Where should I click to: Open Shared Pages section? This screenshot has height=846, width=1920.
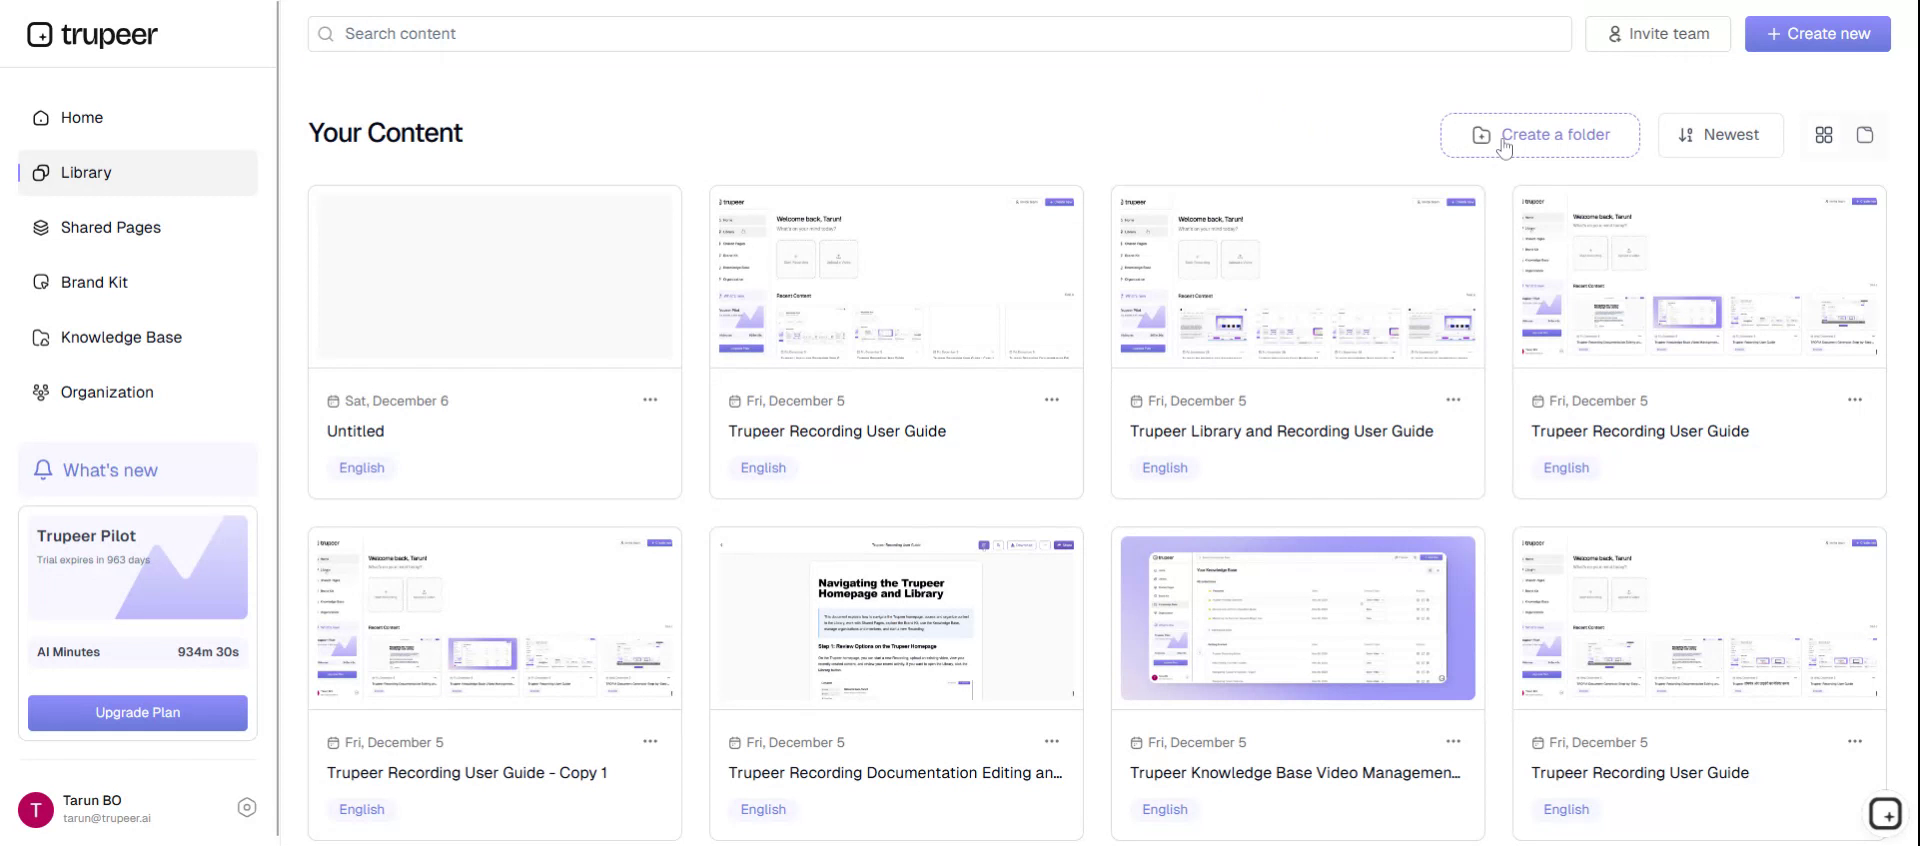tap(138, 228)
